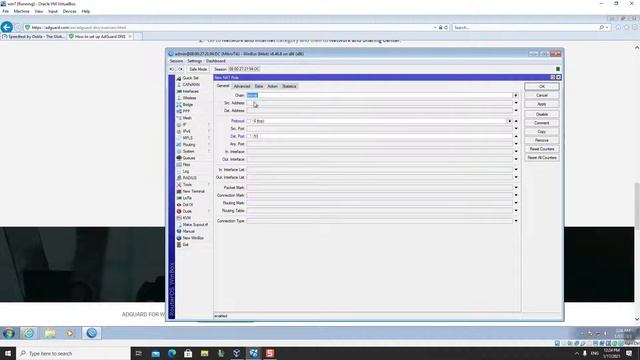Open the VirtualBox Devices menu
This screenshot has width=640, height=360.
(x=69, y=11)
